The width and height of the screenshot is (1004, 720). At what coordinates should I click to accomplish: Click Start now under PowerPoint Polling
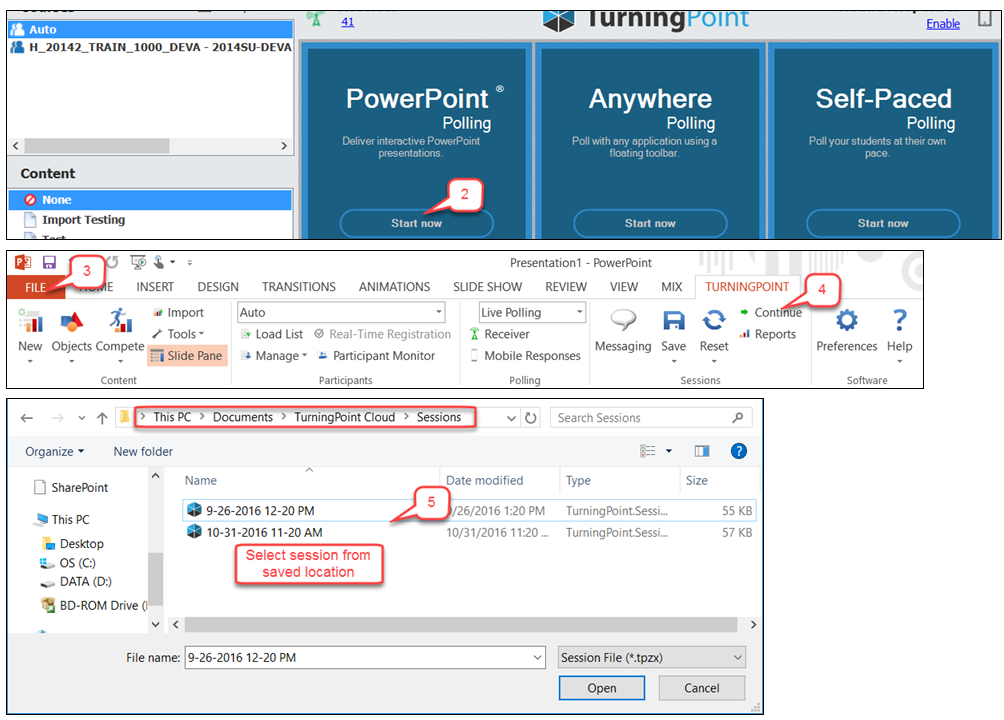pyautogui.click(x=416, y=224)
